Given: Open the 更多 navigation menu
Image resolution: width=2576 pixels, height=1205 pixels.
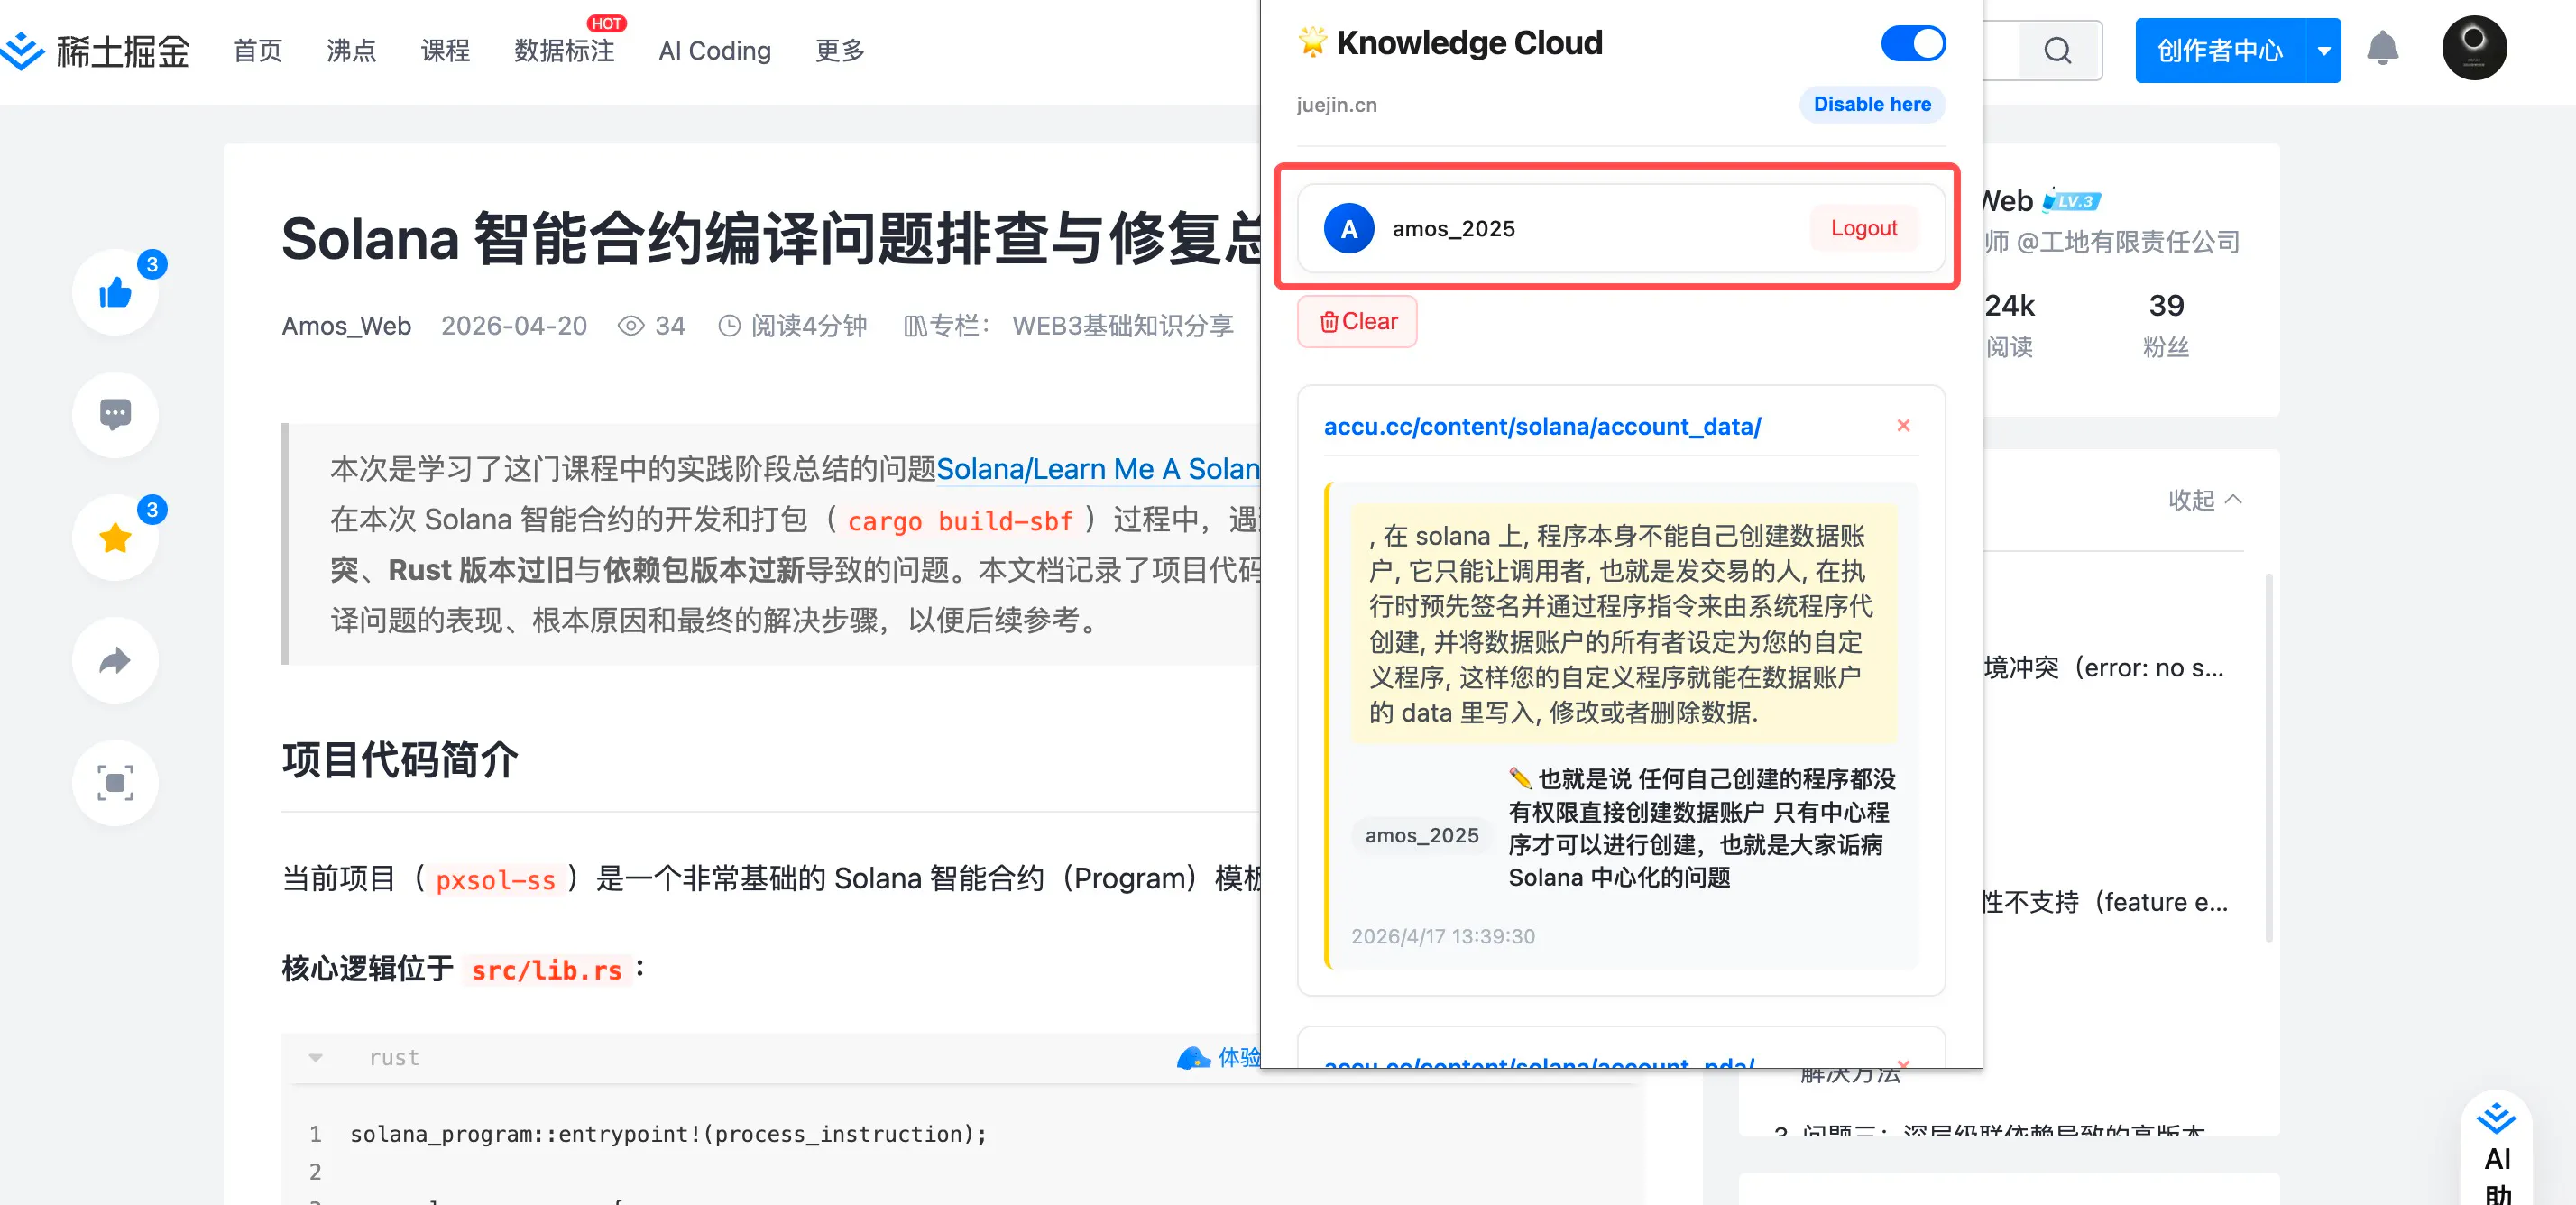Looking at the screenshot, I should (840, 50).
